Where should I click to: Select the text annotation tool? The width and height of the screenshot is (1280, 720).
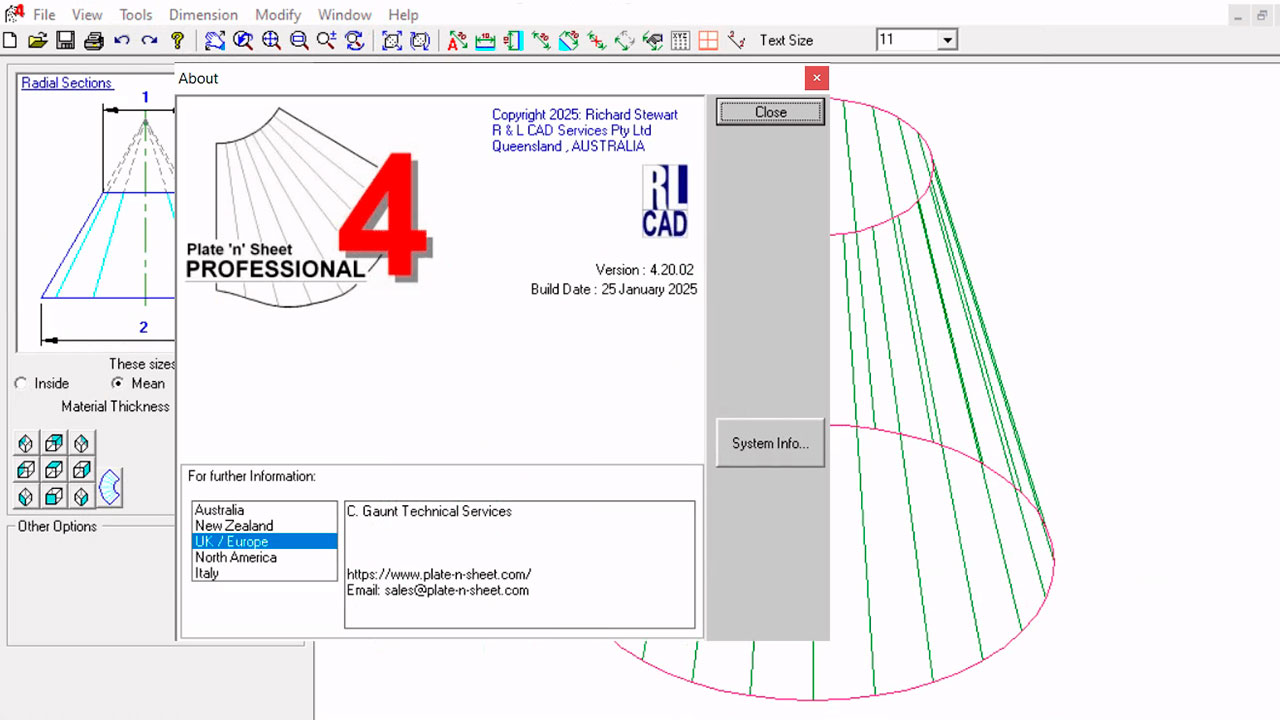point(455,40)
